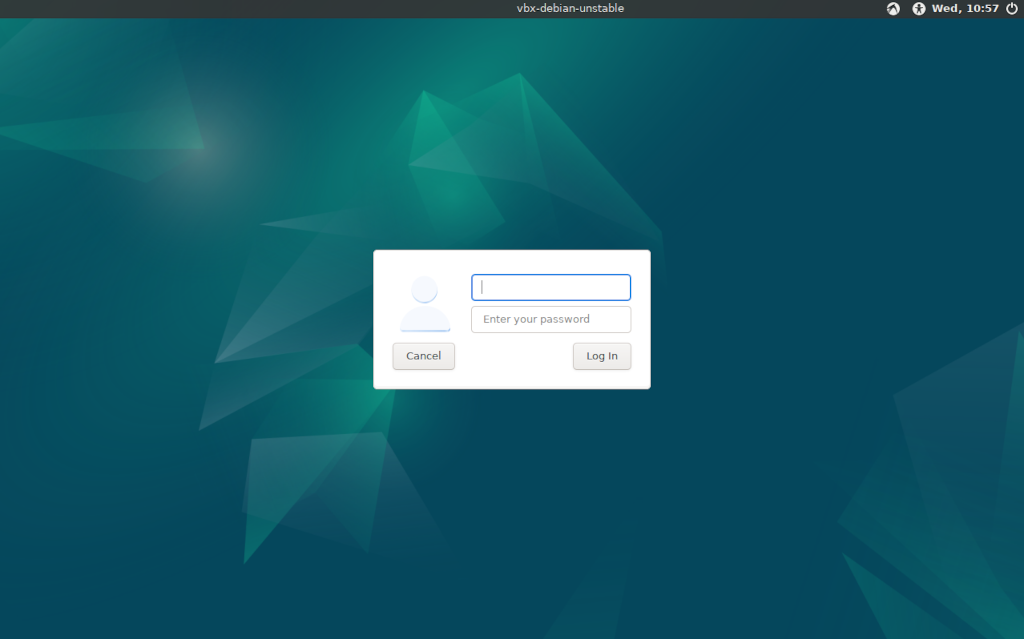Open the accessibility menu icon

(919, 8)
